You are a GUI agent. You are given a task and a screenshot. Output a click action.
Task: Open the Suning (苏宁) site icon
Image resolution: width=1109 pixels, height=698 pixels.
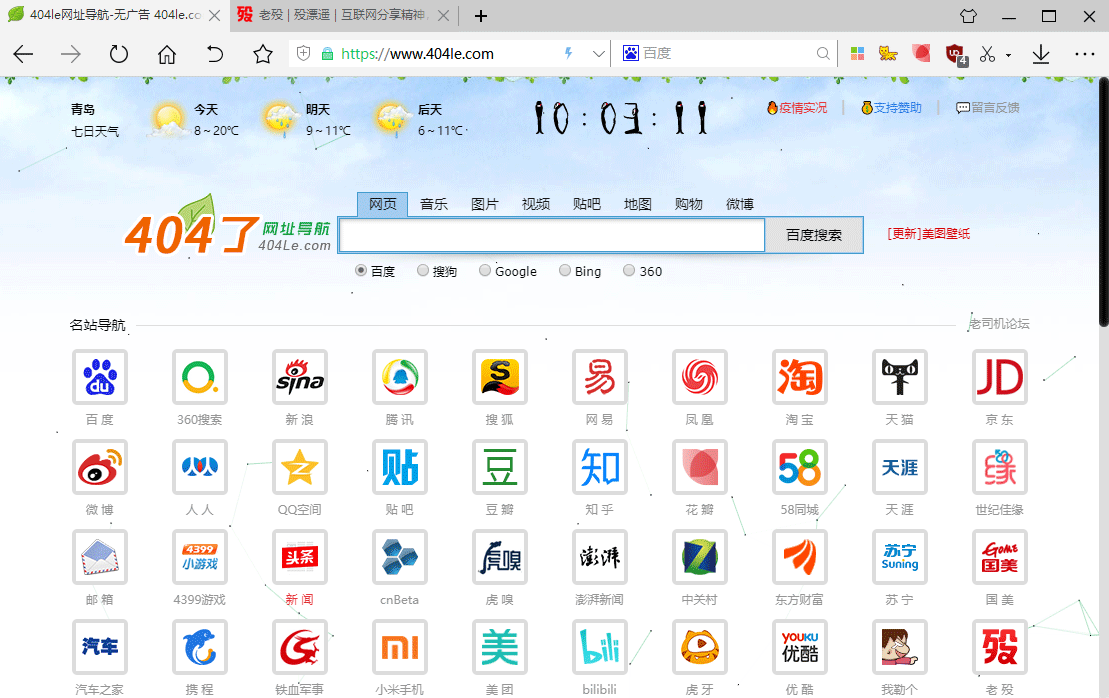900,557
